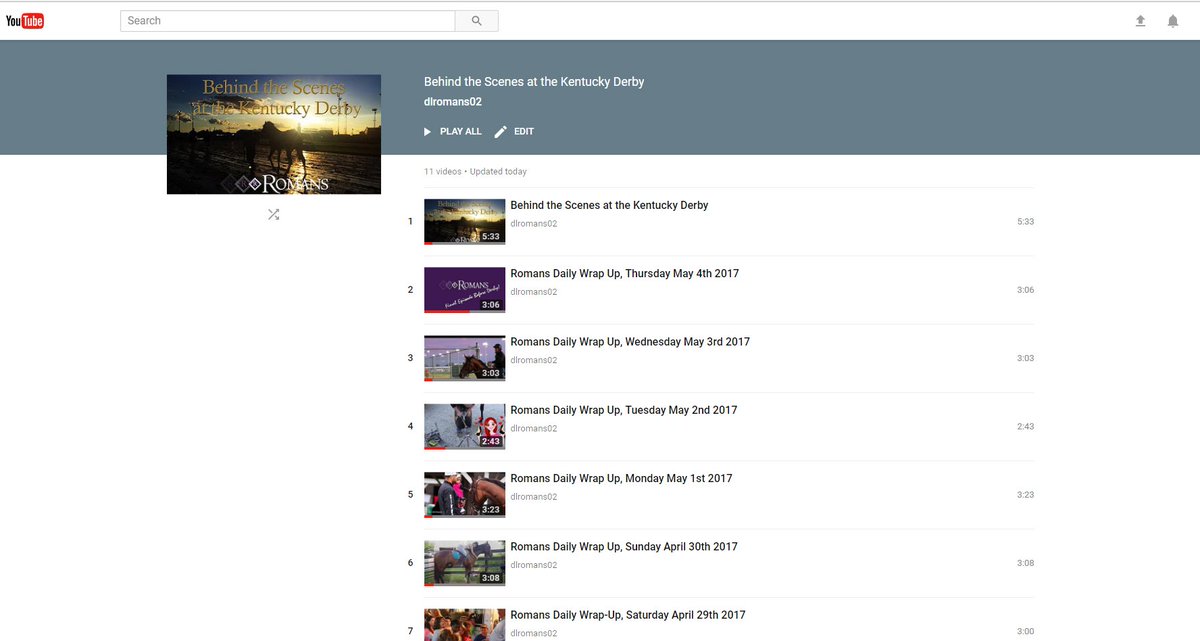Image resolution: width=1200 pixels, height=641 pixels.
Task: Open thumbnail of Monday May 1st video
Action: point(464,494)
